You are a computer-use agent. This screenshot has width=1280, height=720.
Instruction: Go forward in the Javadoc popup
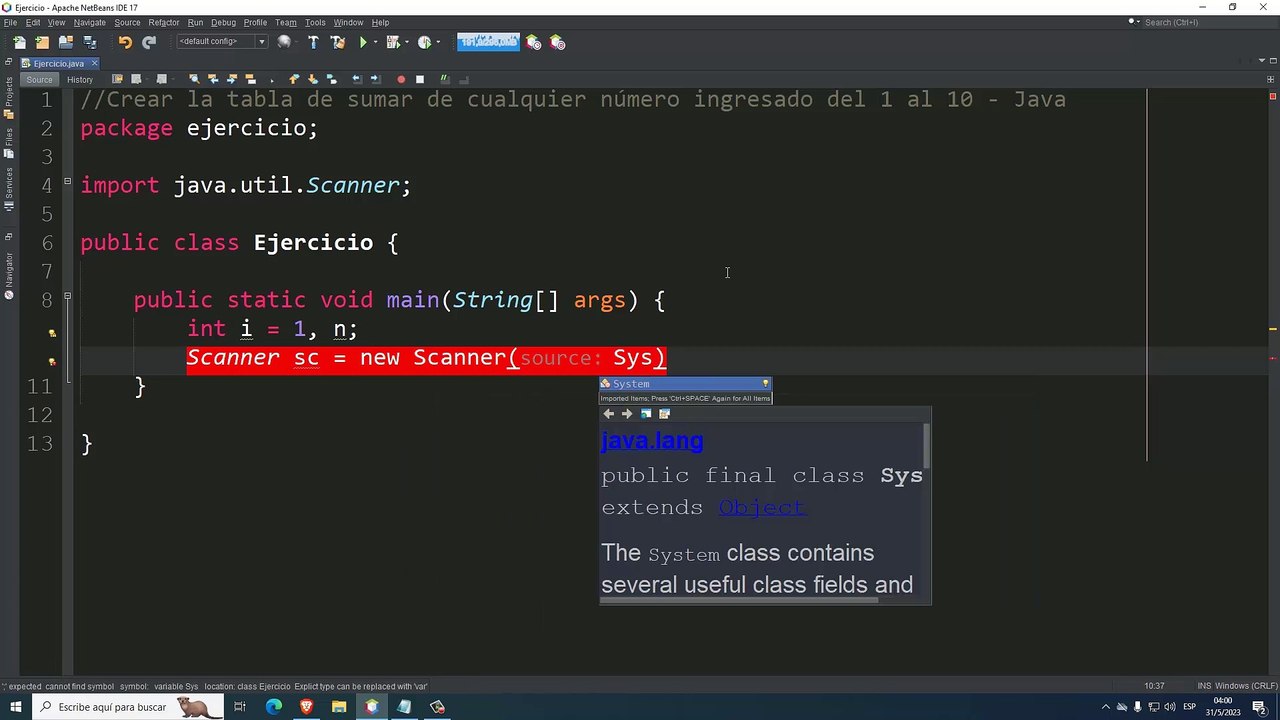(x=627, y=414)
